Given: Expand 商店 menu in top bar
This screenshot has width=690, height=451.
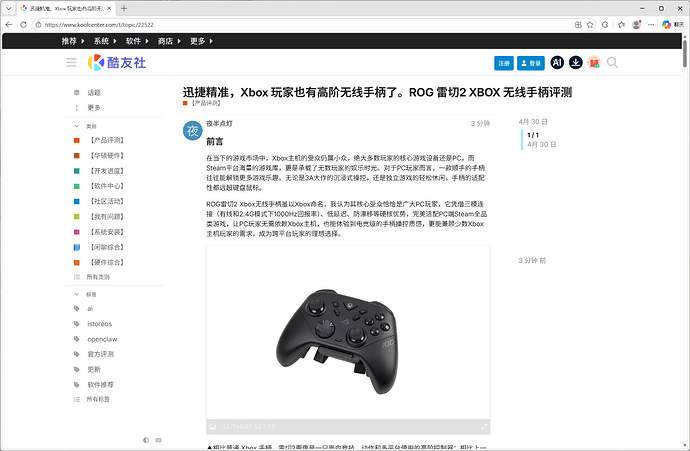Looking at the screenshot, I should click(169, 41).
